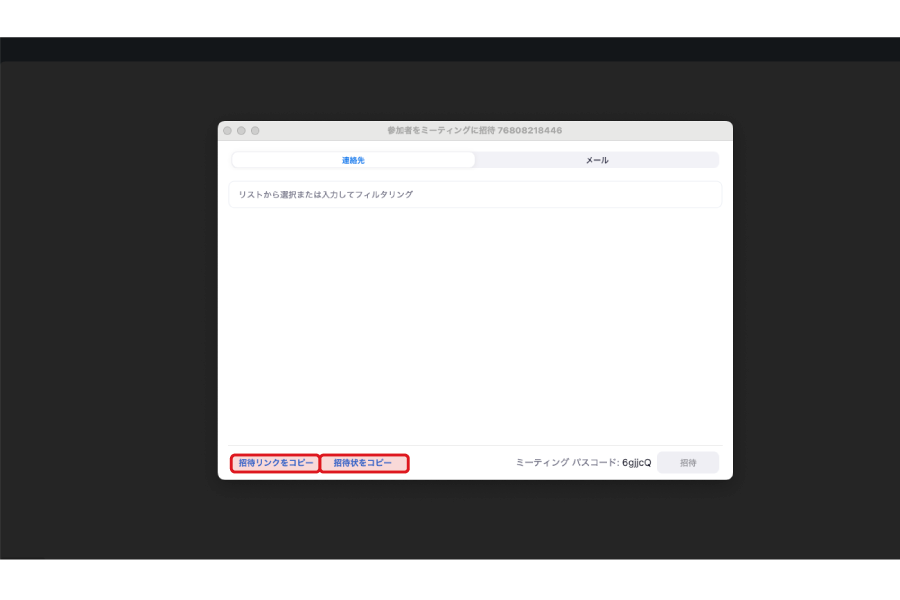Switch to the 連絡先 tab
The width and height of the screenshot is (900, 600).
353,160
